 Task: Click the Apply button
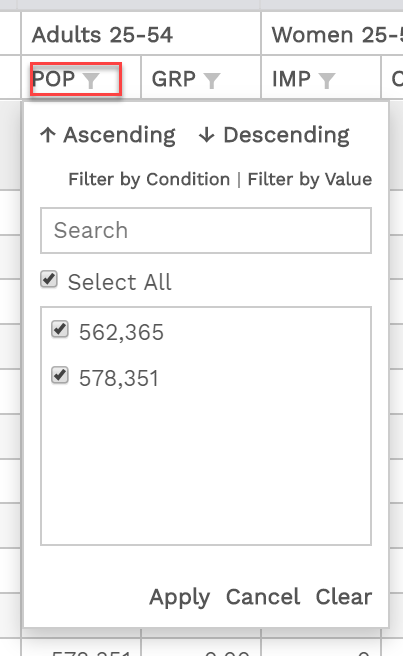click(x=180, y=597)
